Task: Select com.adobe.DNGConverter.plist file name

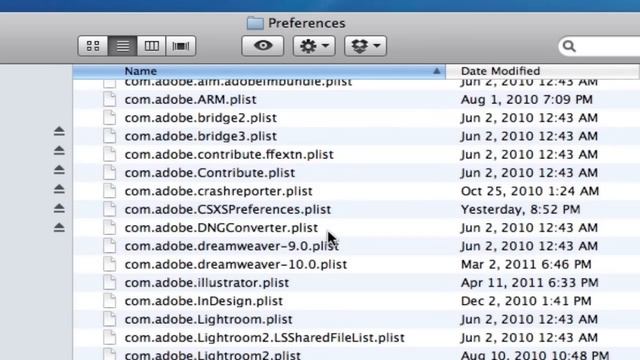Action: coord(221,228)
